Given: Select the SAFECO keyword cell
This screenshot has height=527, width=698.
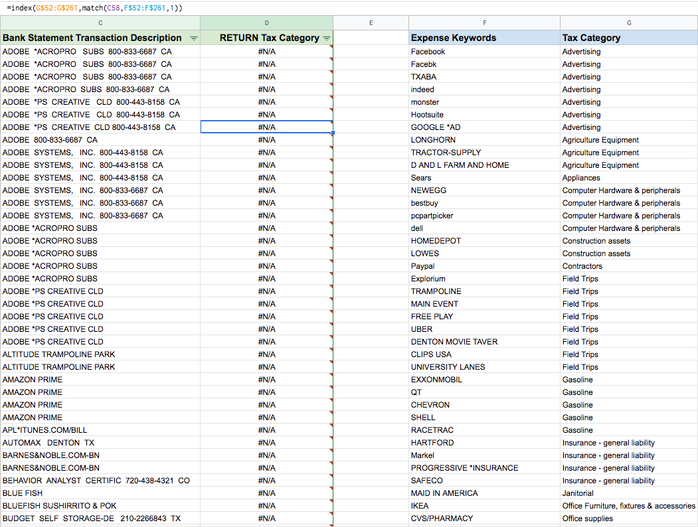Looking at the screenshot, I should coord(484,480).
